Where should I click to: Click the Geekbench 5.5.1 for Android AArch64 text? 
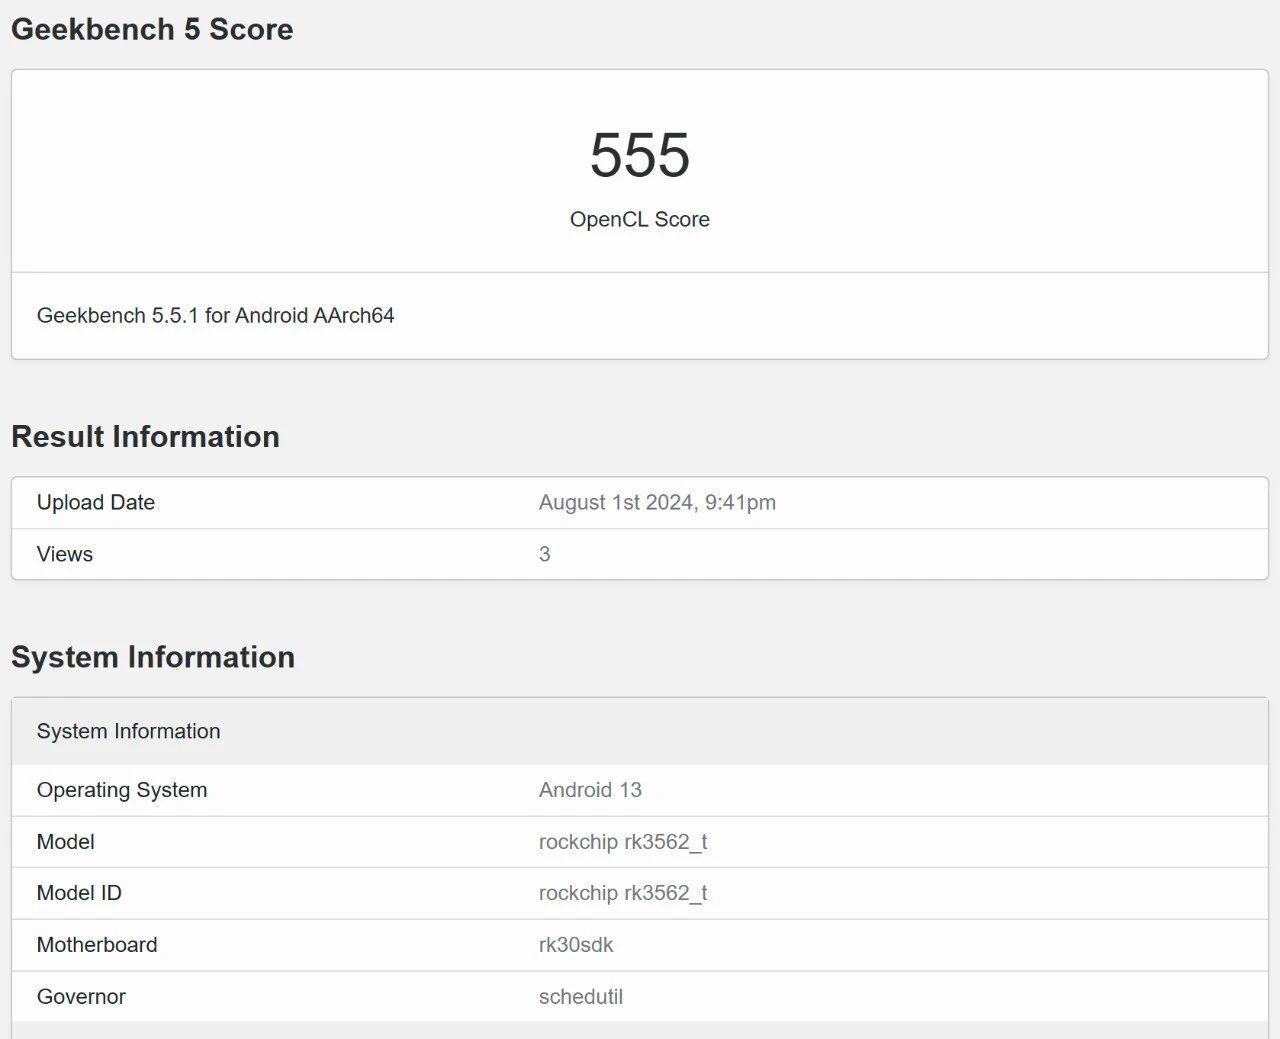(x=215, y=316)
